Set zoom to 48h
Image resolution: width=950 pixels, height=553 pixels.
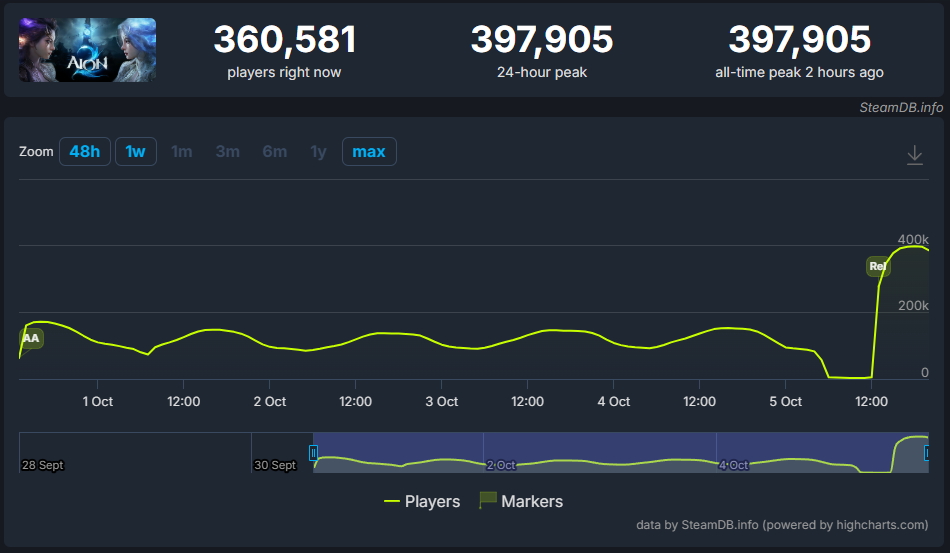pyautogui.click(x=85, y=151)
